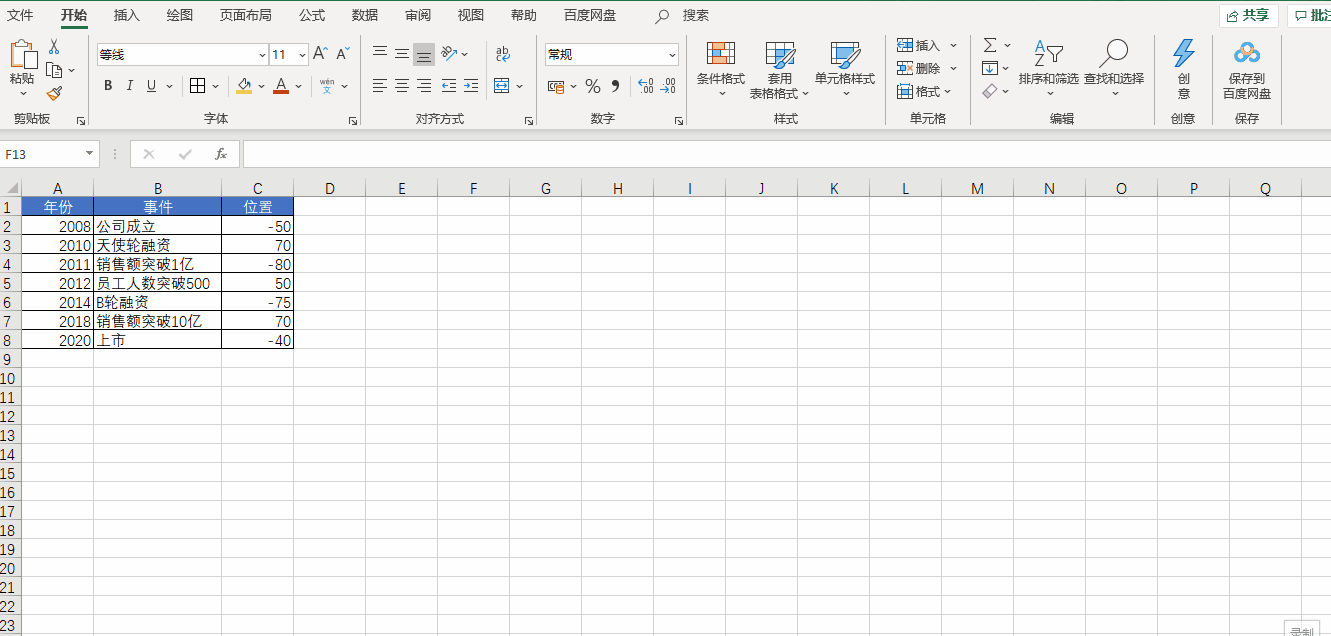Switch to the 百度网盘 tab

tap(590, 15)
